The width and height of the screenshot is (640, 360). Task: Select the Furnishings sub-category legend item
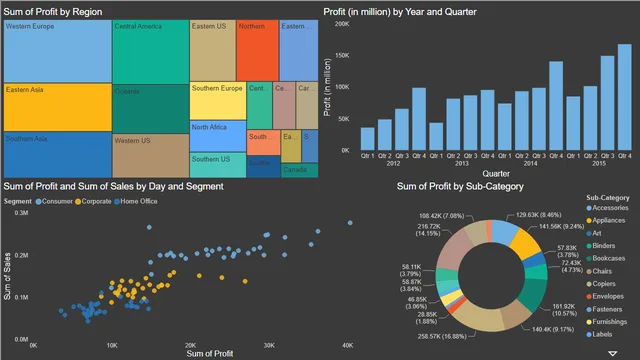coord(607,322)
